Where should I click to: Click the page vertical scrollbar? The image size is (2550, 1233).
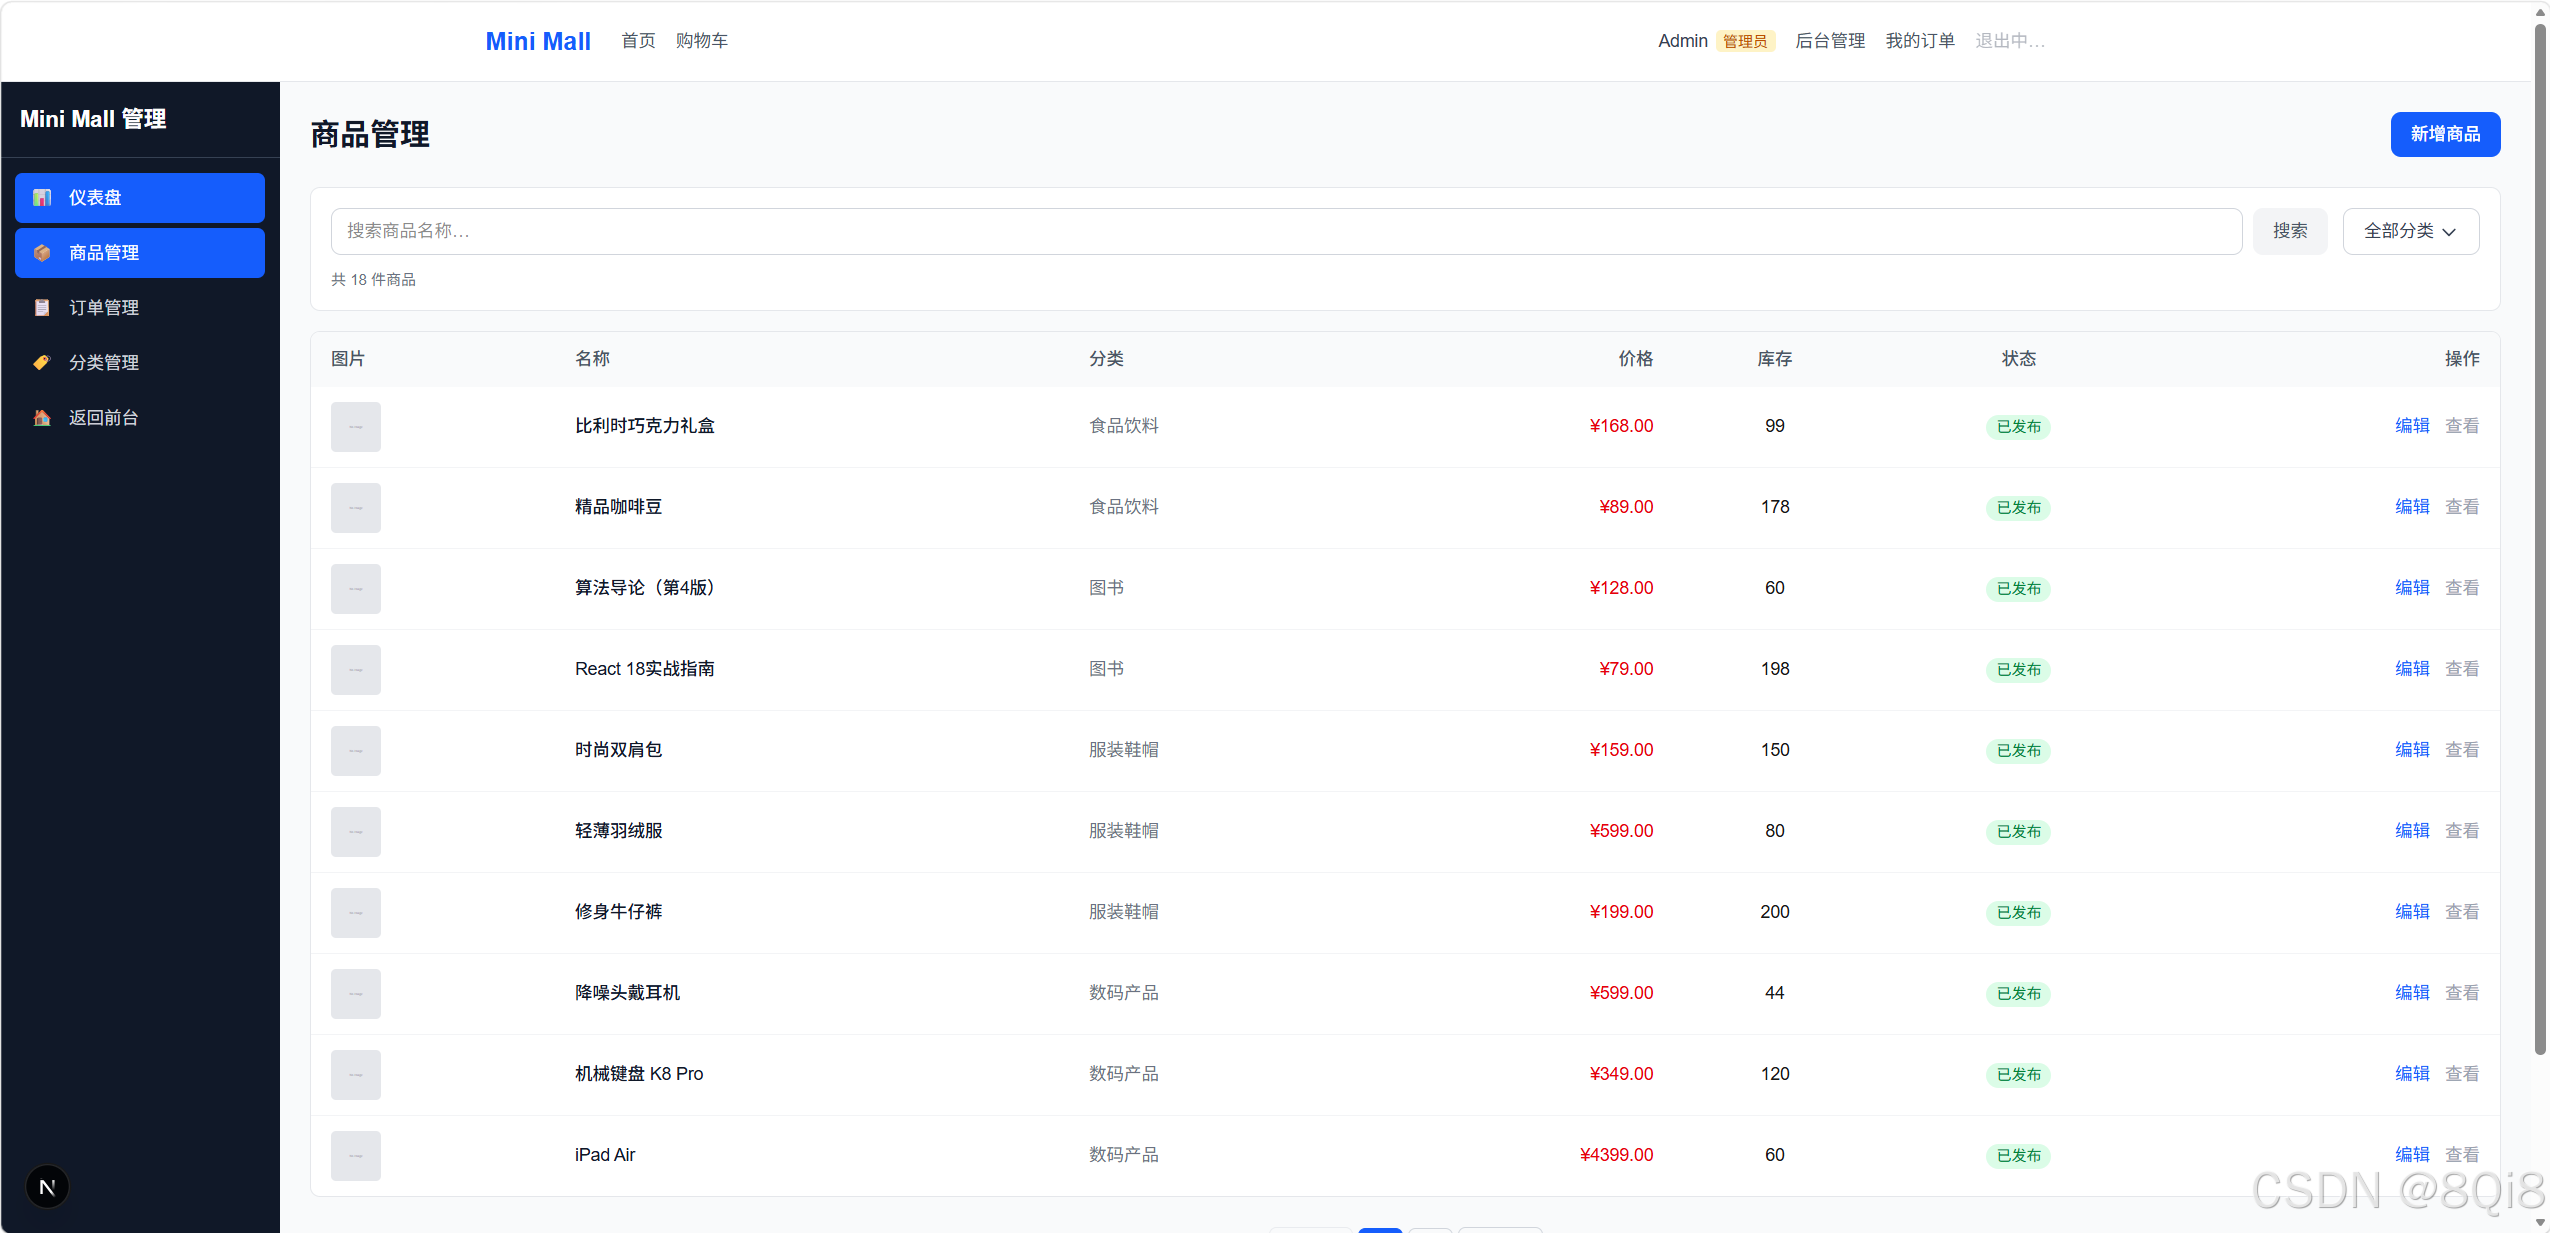(2540, 540)
